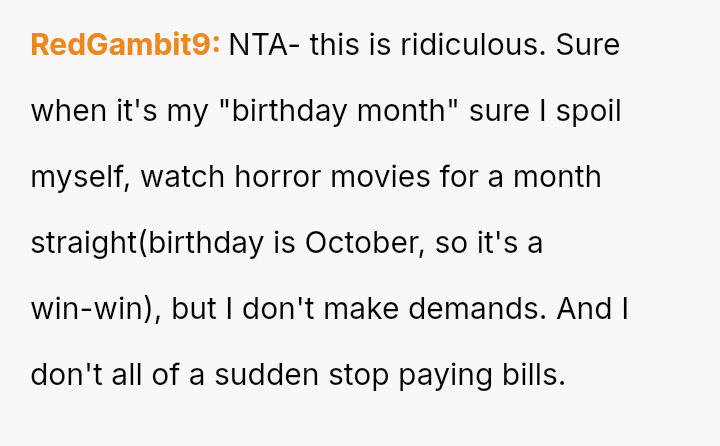
Task: Click the word "when"
Action: coord(67,111)
